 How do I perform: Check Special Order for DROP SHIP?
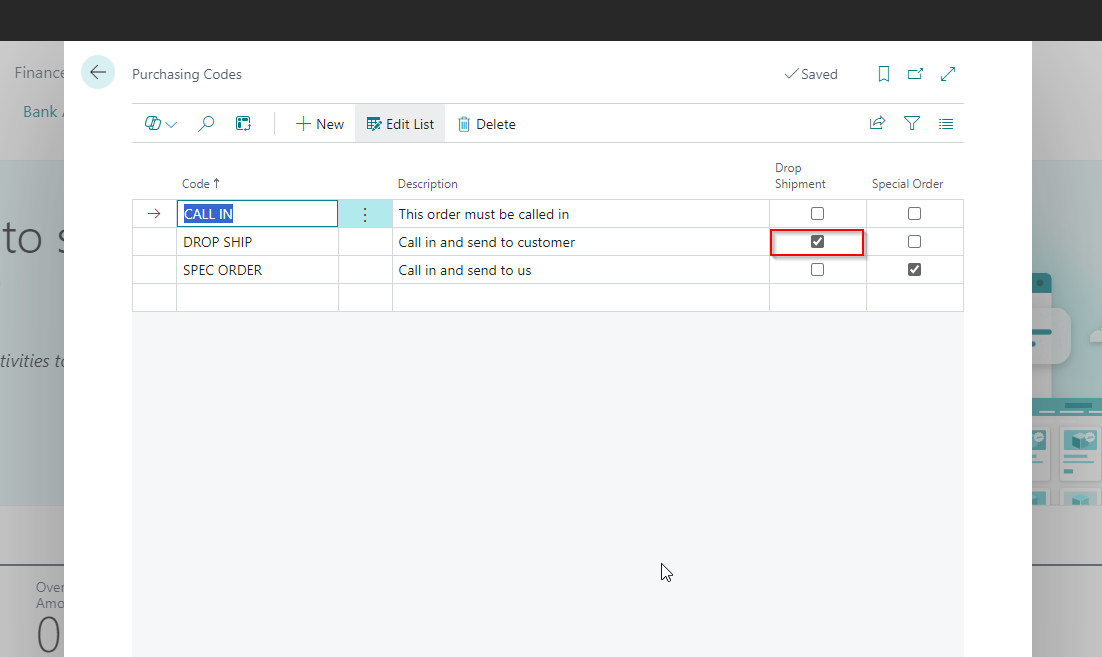point(914,242)
